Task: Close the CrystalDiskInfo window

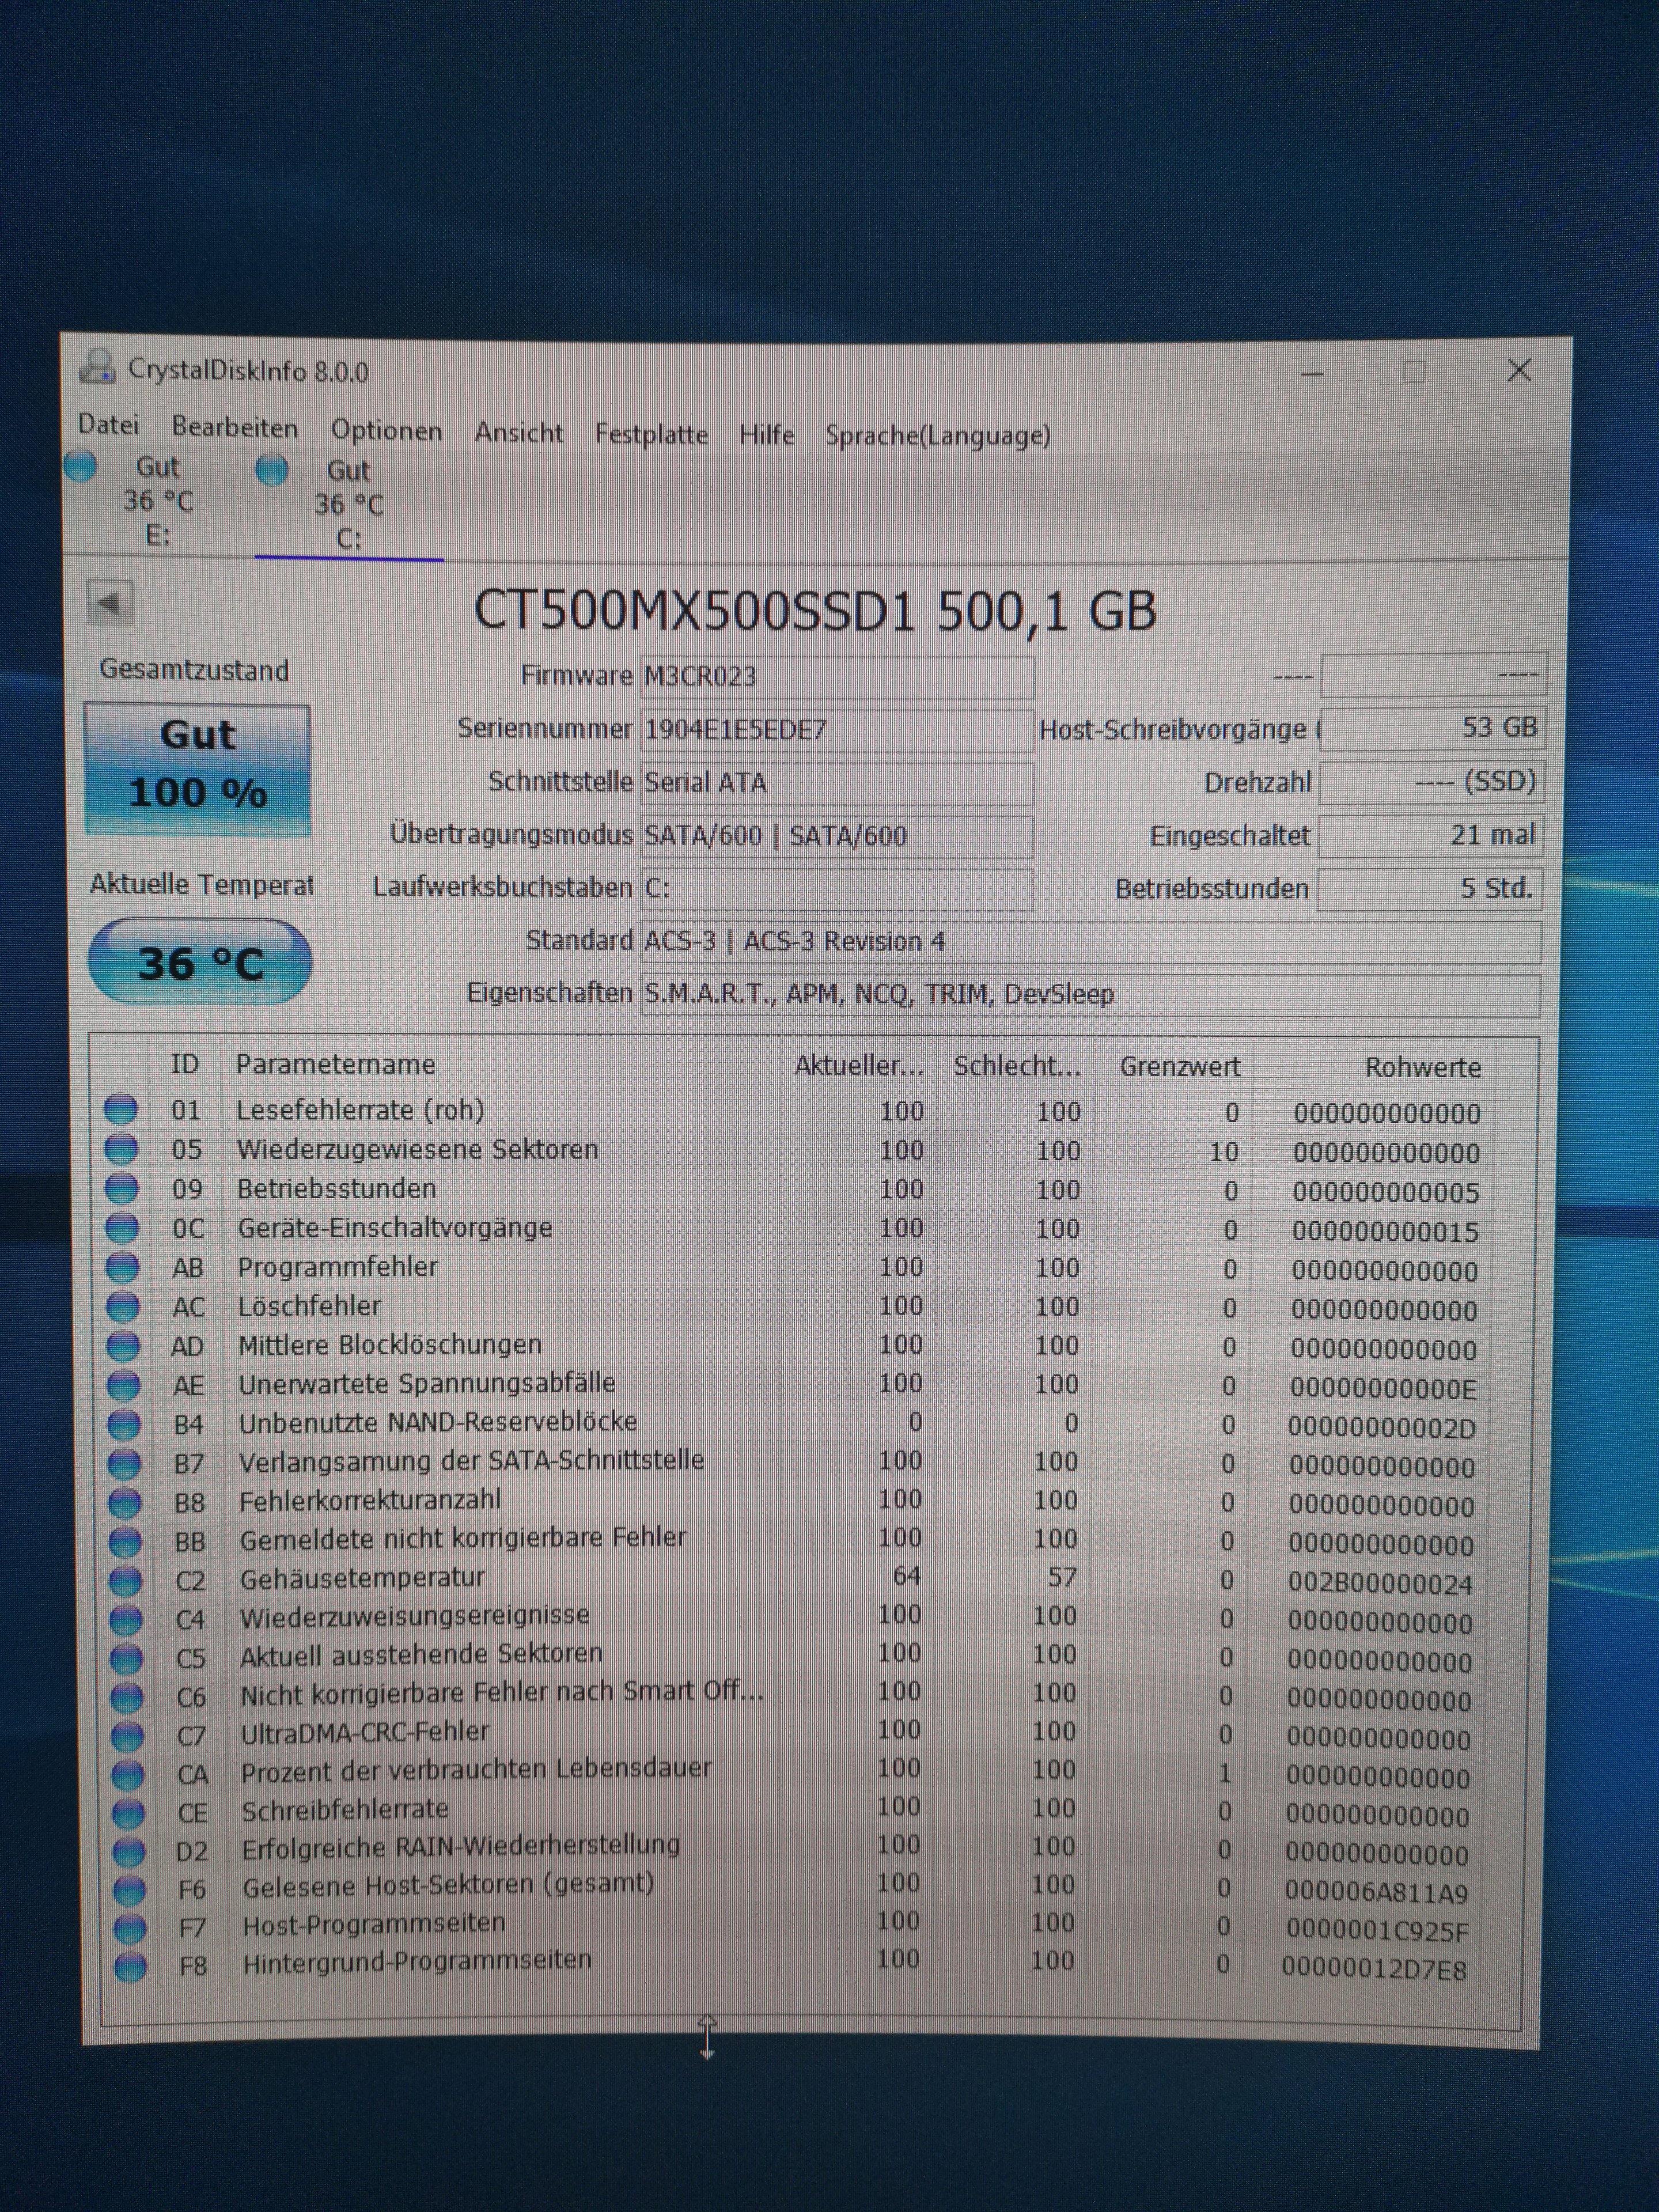Action: click(1519, 371)
